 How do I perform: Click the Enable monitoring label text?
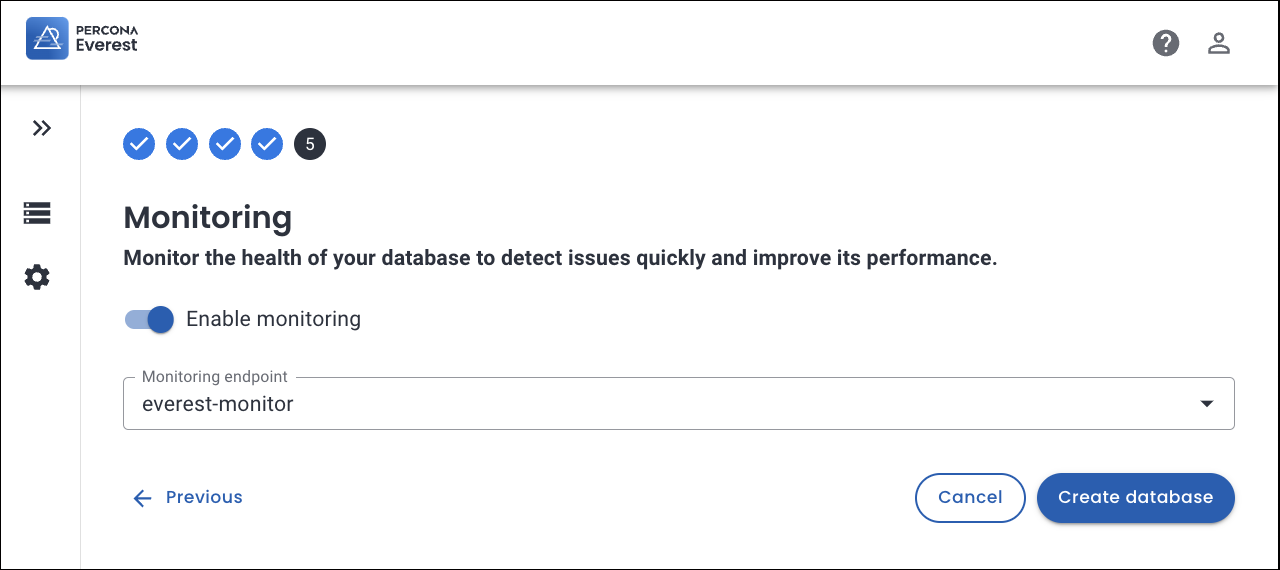[273, 319]
